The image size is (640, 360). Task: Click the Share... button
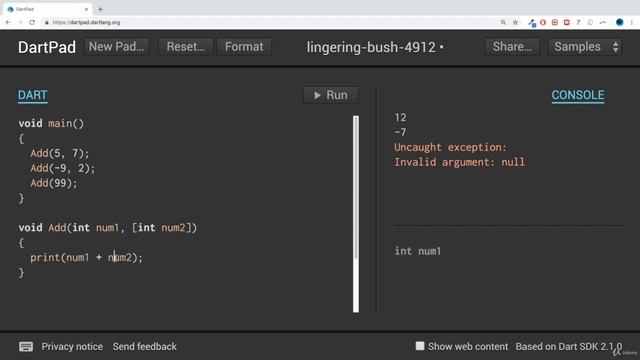tap(512, 47)
